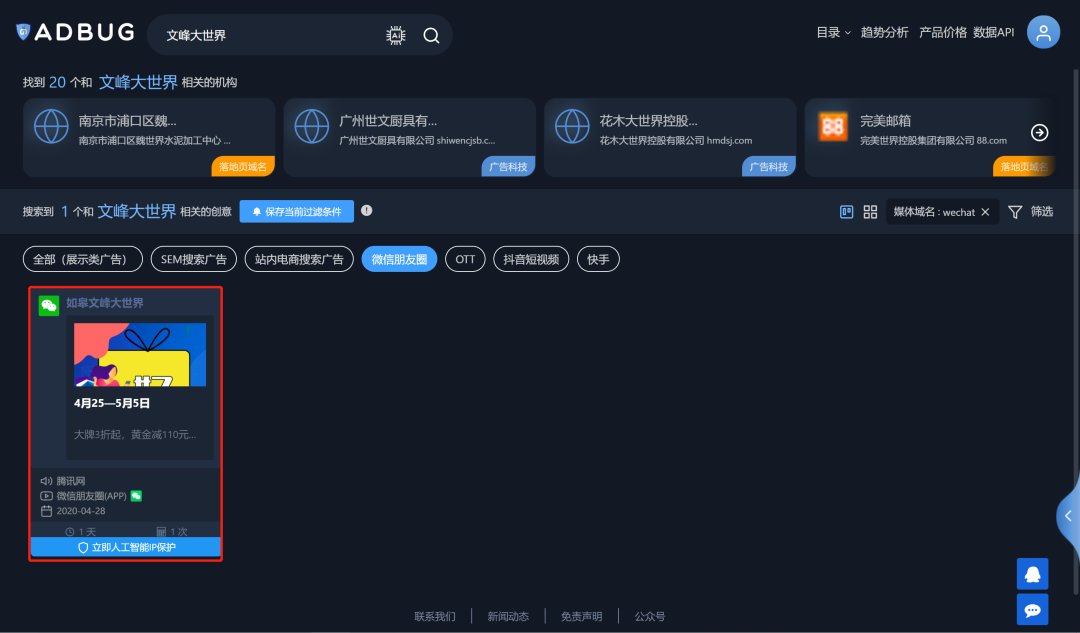
Task: Expand the 目录 dropdown menu
Action: pos(833,32)
